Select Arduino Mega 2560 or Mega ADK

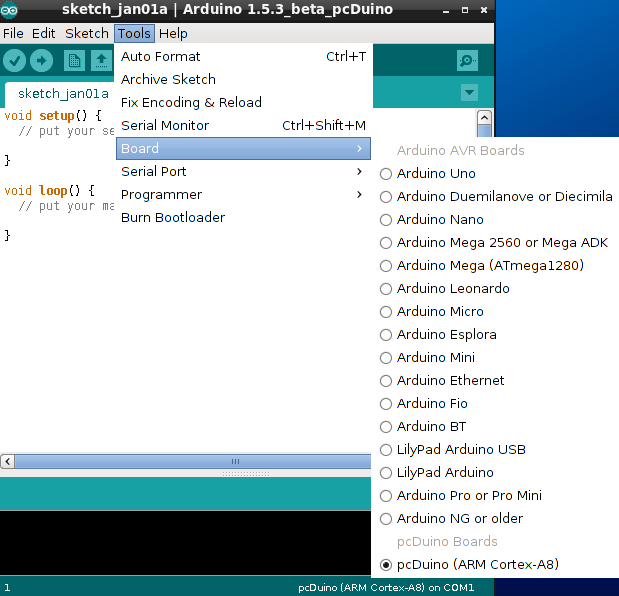point(494,243)
